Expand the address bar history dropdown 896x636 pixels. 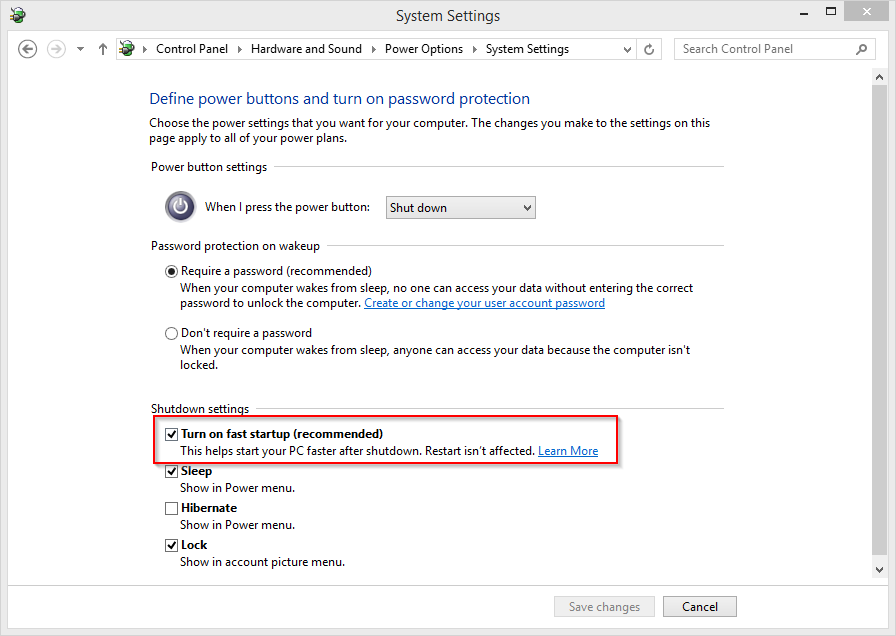[627, 49]
